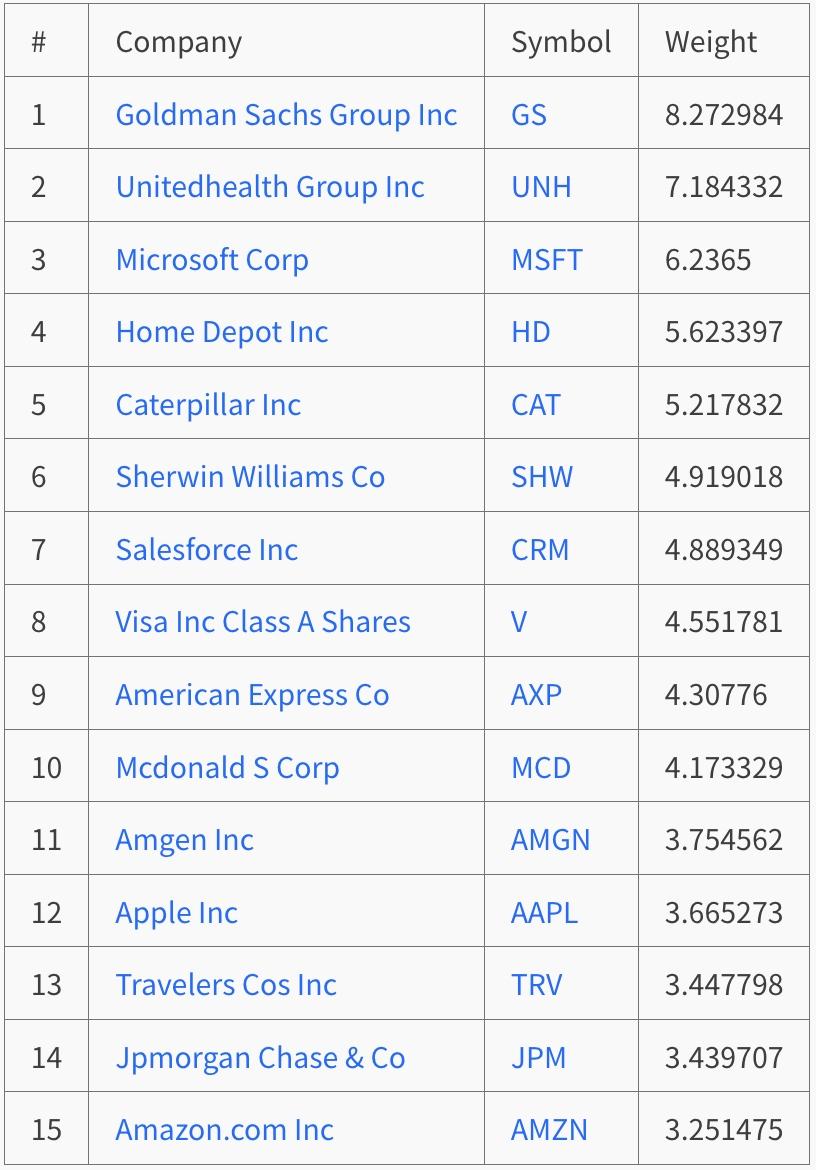Select the MSFT symbol link
816x1170 pixels.
(546, 260)
